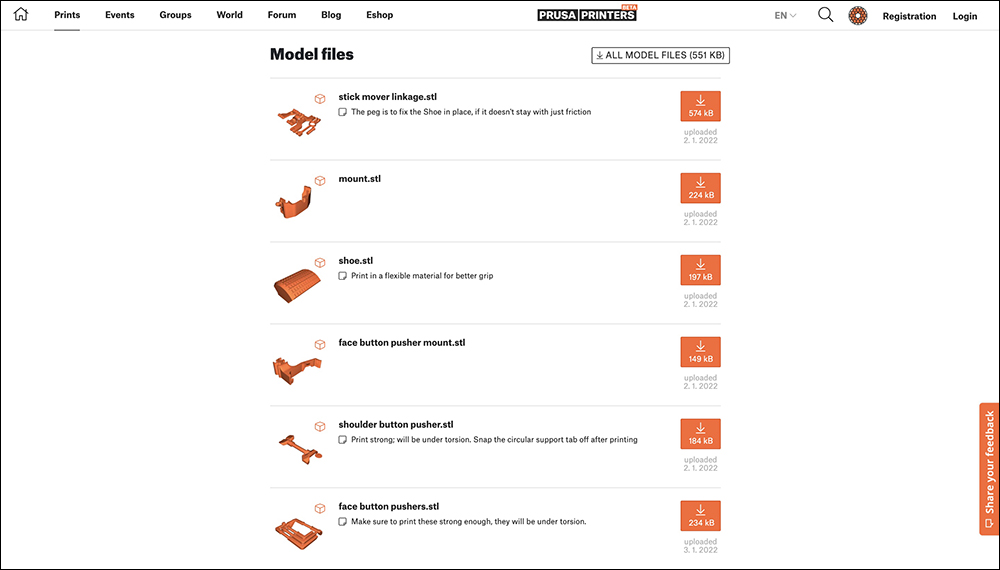Click the Prusa Printers logo
Image resolution: width=1000 pixels, height=570 pixels.
(587, 14)
